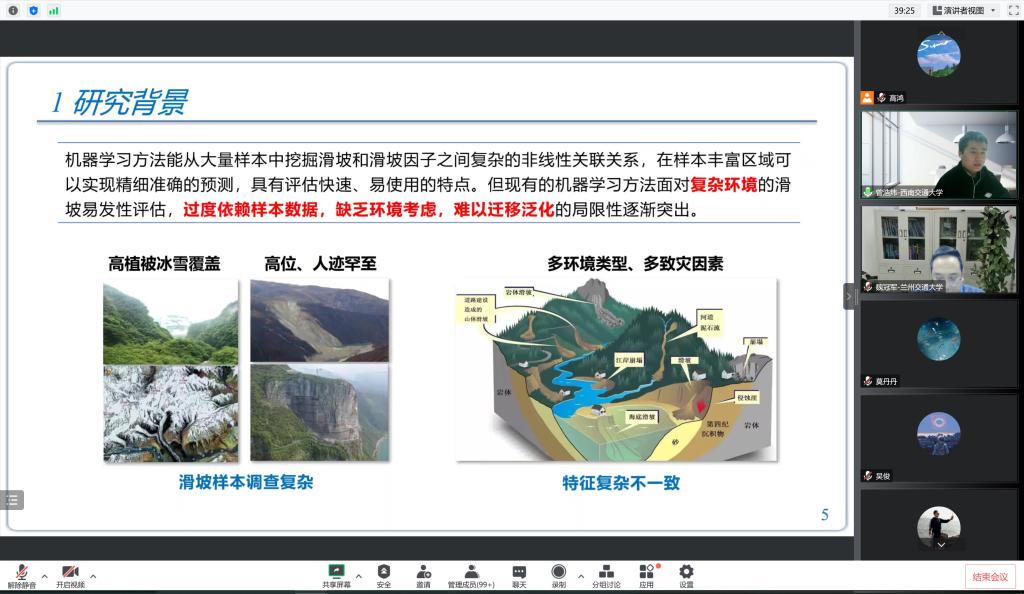Open the invite (邀请) dialog

coord(424,575)
